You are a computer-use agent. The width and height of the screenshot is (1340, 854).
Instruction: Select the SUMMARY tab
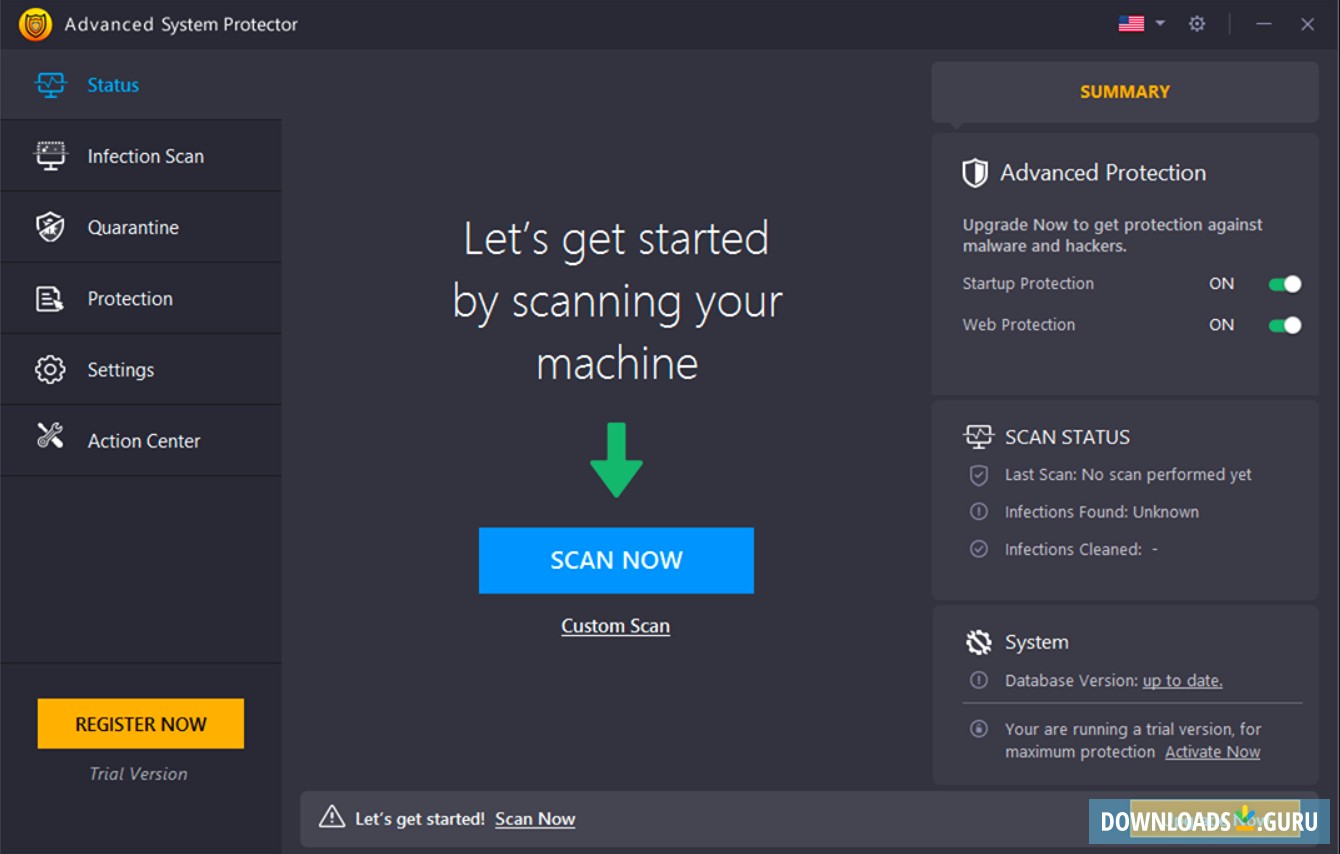(1125, 92)
